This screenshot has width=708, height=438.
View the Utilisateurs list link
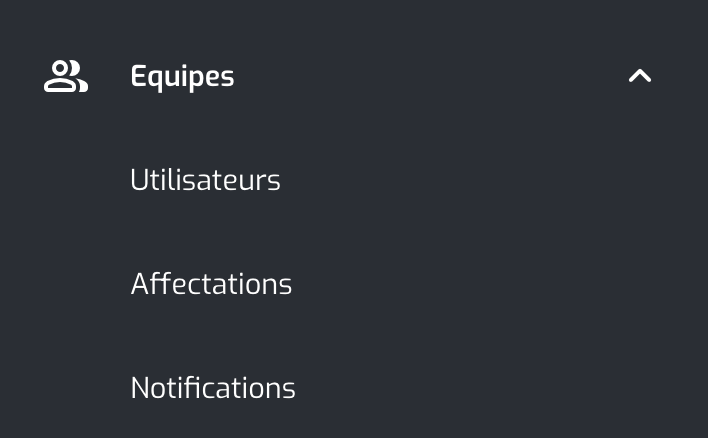tap(205, 180)
